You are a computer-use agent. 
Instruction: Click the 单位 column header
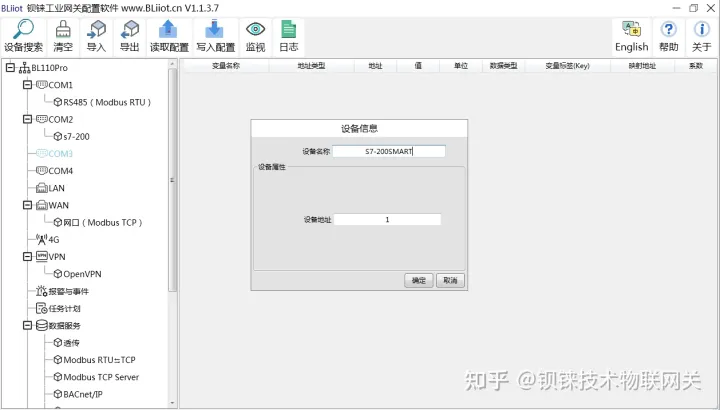pyautogui.click(x=461, y=66)
